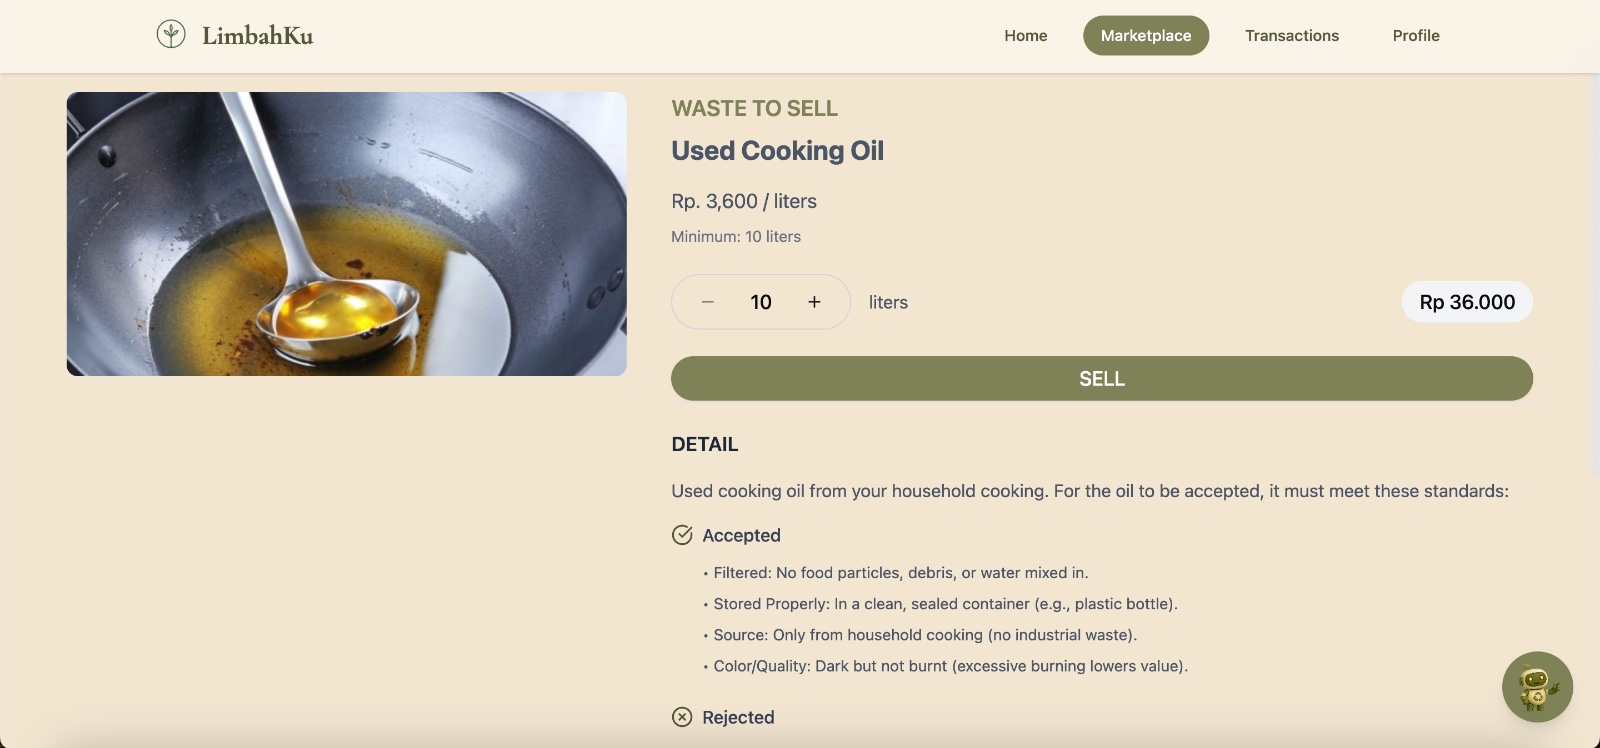Select the Marketplace navigation tab
The image size is (1600, 748).
[1146, 36]
